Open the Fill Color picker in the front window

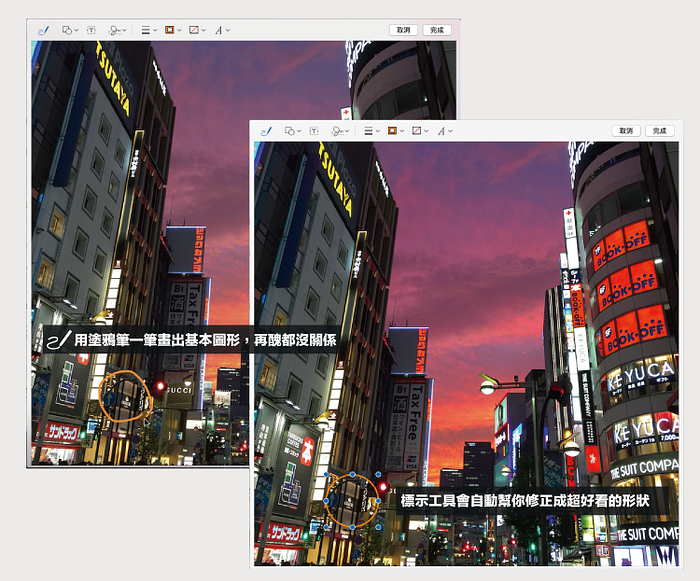(417, 131)
